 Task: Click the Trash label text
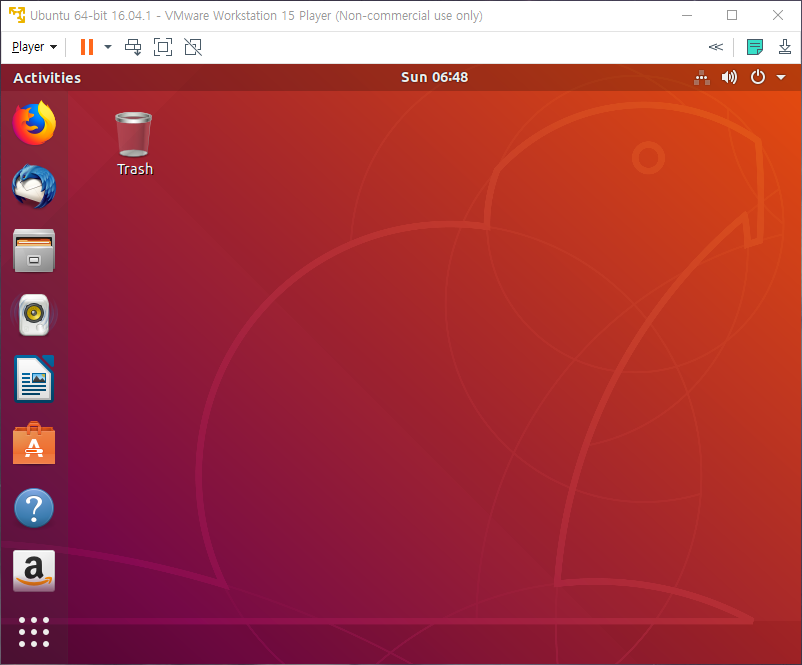(x=135, y=169)
